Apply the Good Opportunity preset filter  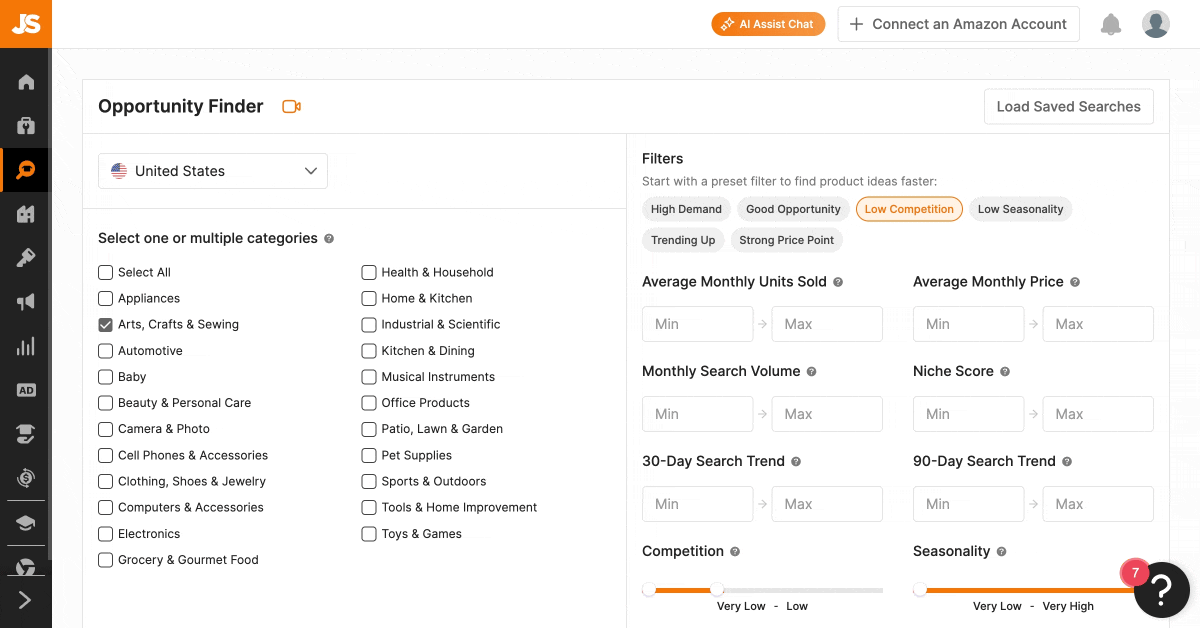click(x=793, y=209)
